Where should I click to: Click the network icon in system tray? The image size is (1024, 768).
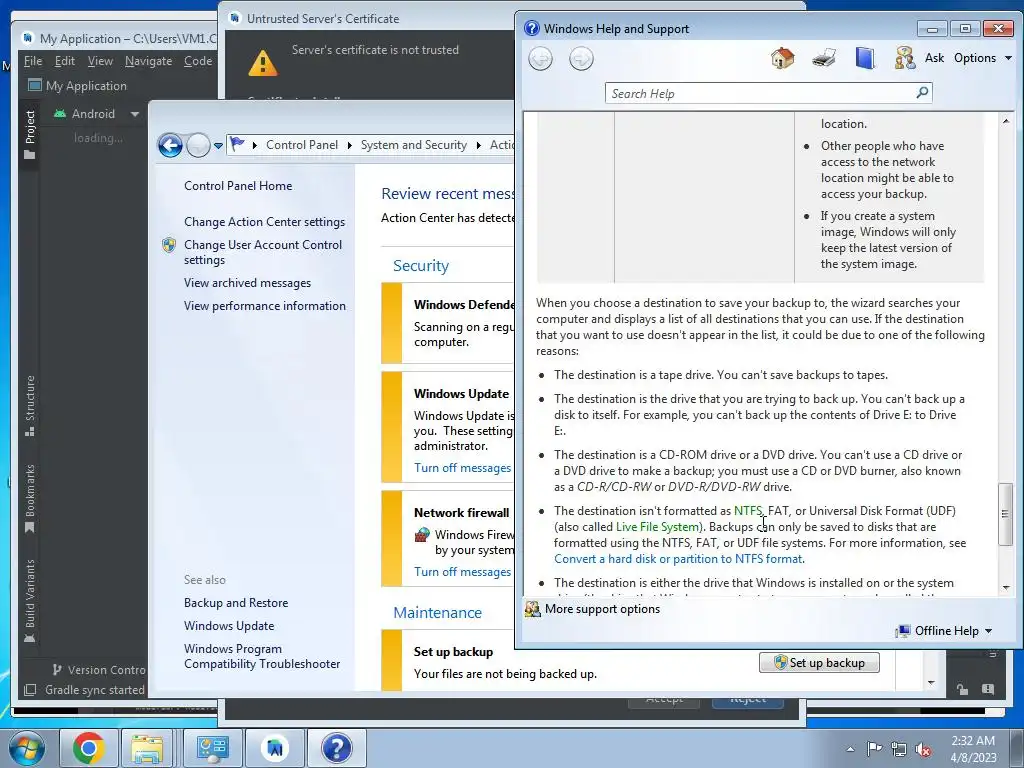899,749
